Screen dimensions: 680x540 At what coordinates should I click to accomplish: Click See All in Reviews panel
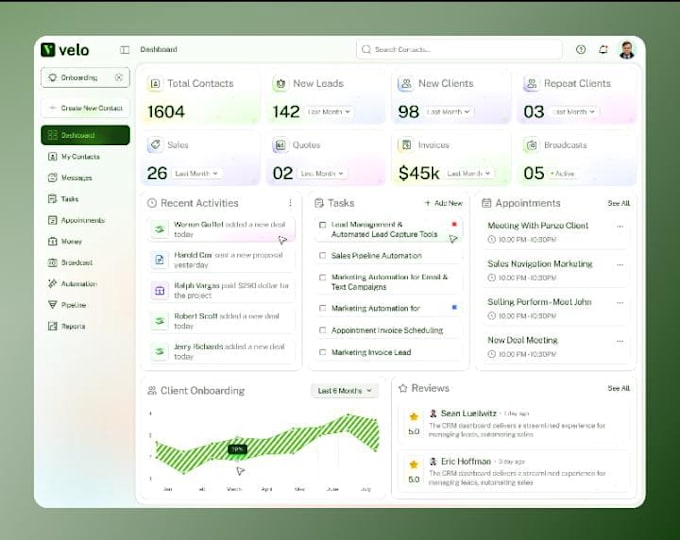619,388
